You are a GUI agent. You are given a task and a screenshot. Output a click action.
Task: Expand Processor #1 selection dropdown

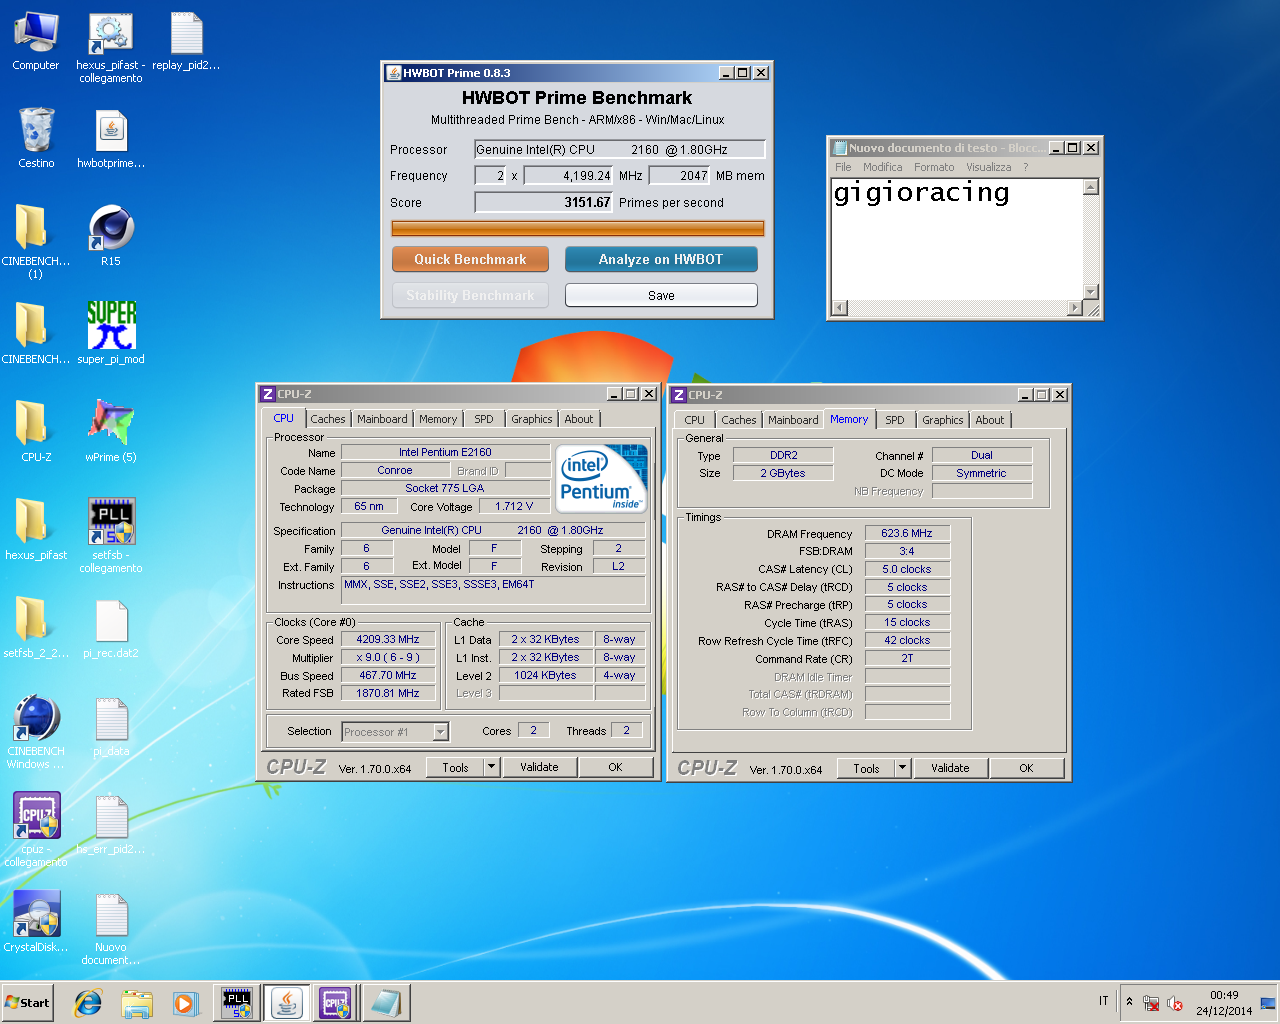tap(441, 732)
